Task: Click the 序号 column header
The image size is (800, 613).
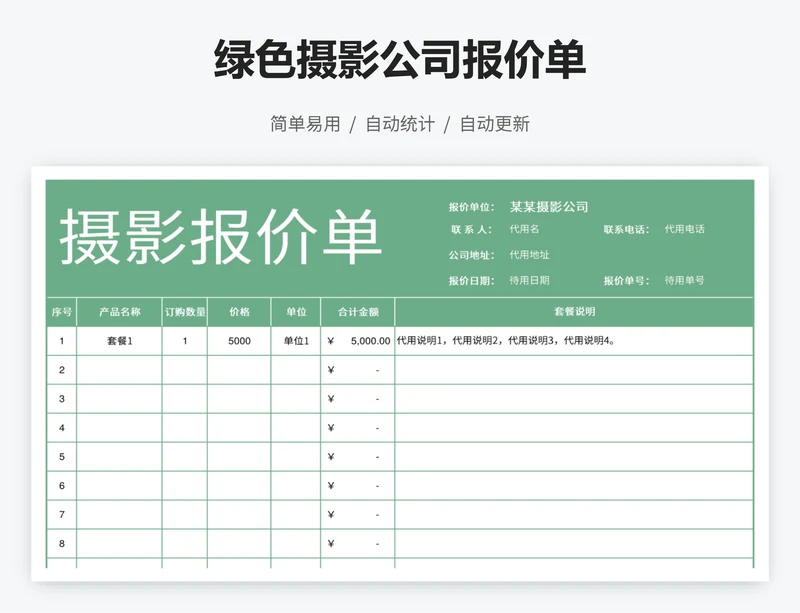Action: pos(62,312)
